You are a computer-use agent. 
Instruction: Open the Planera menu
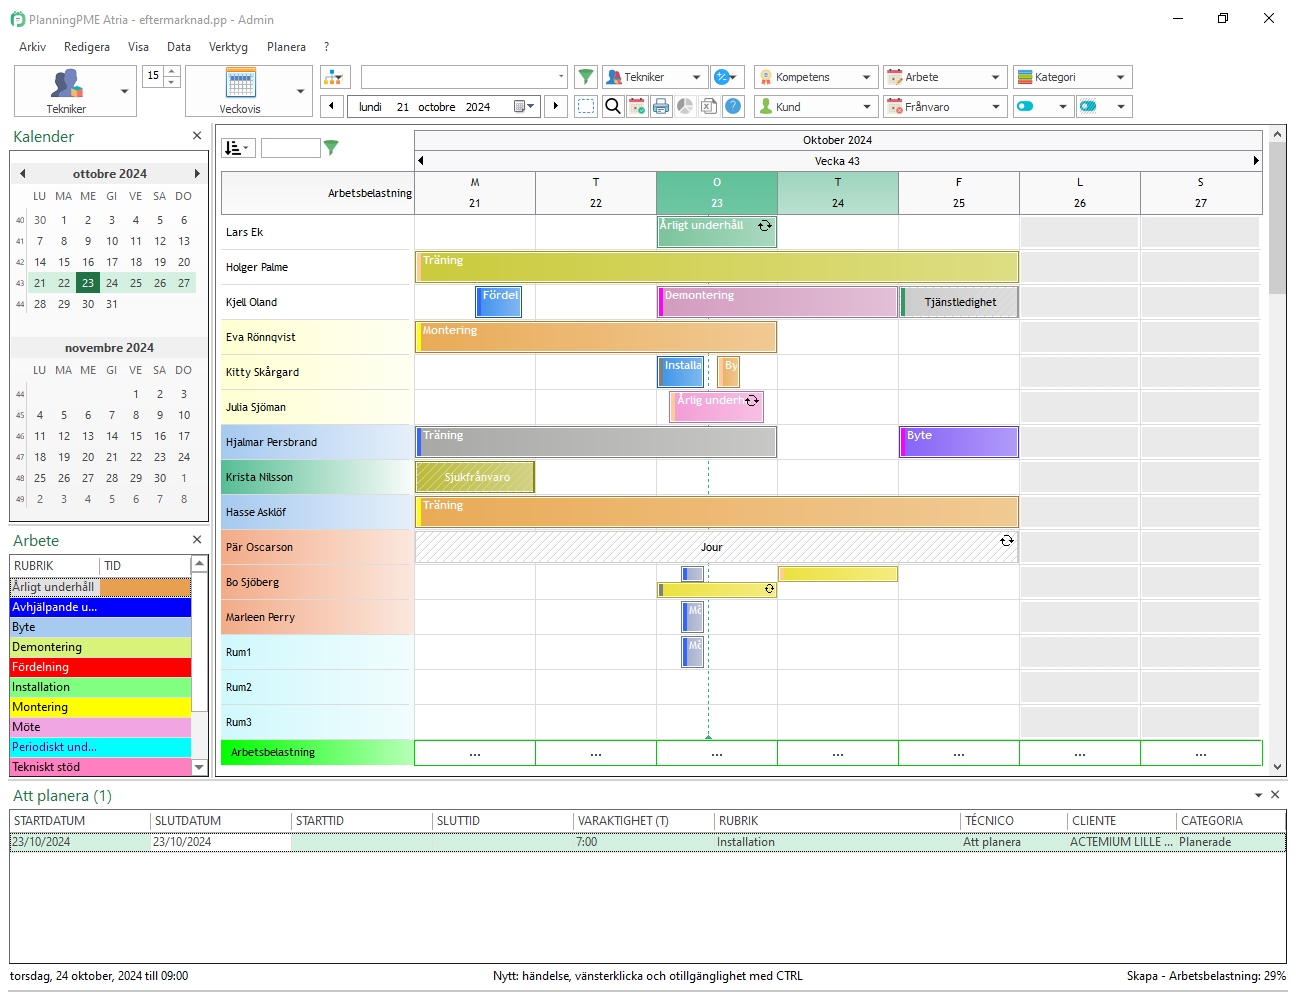point(286,47)
